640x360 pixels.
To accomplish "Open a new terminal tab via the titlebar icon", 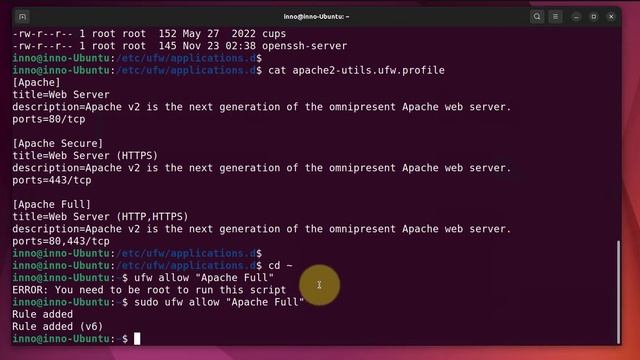I will [x=22, y=17].
